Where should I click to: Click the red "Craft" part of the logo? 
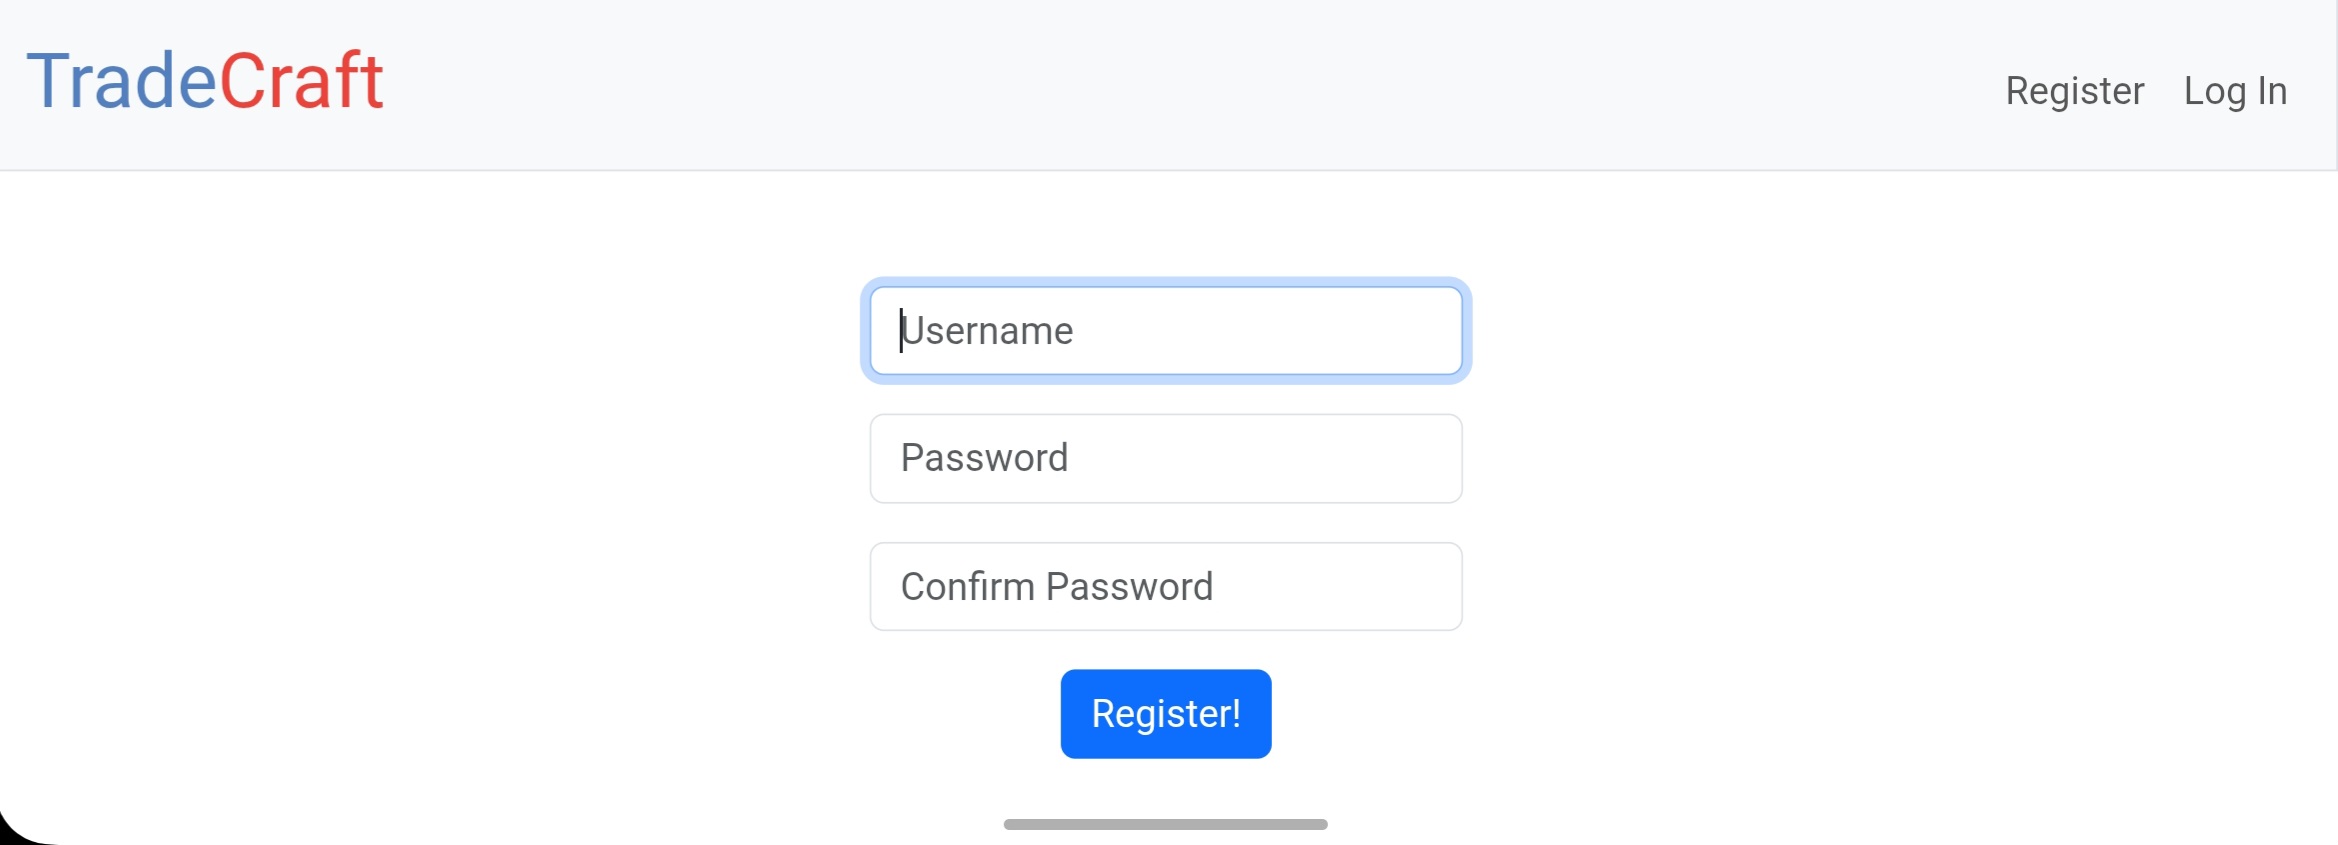pyautogui.click(x=301, y=81)
